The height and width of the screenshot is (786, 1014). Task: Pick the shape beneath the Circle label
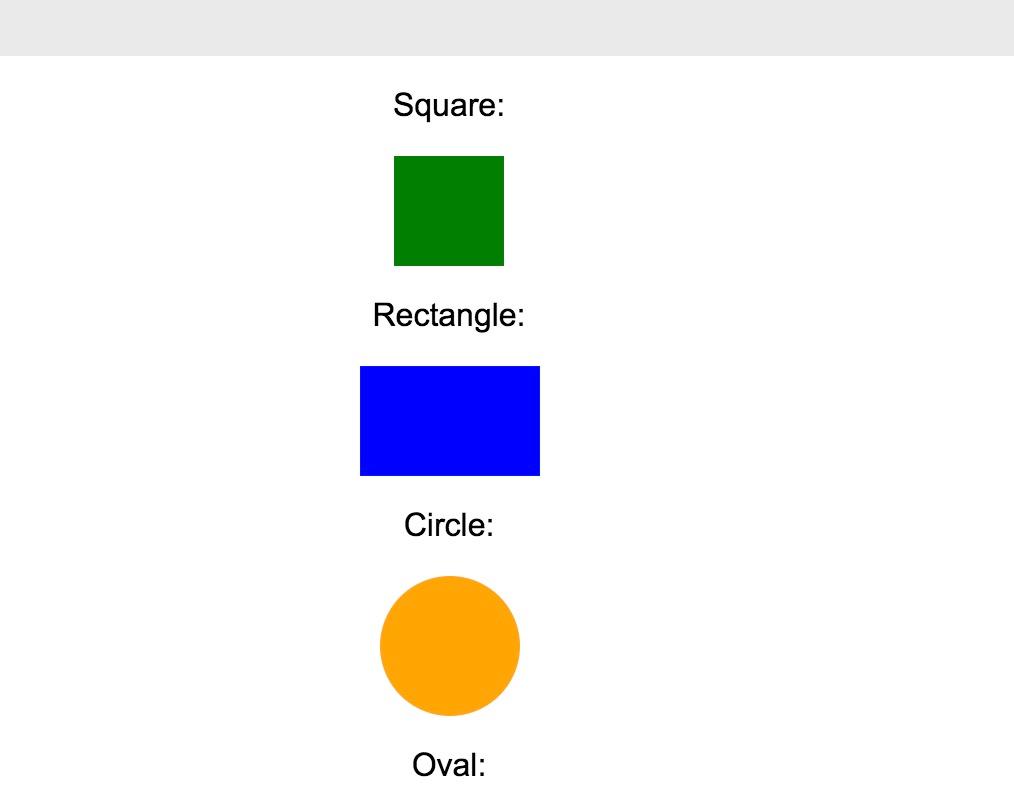click(x=450, y=646)
